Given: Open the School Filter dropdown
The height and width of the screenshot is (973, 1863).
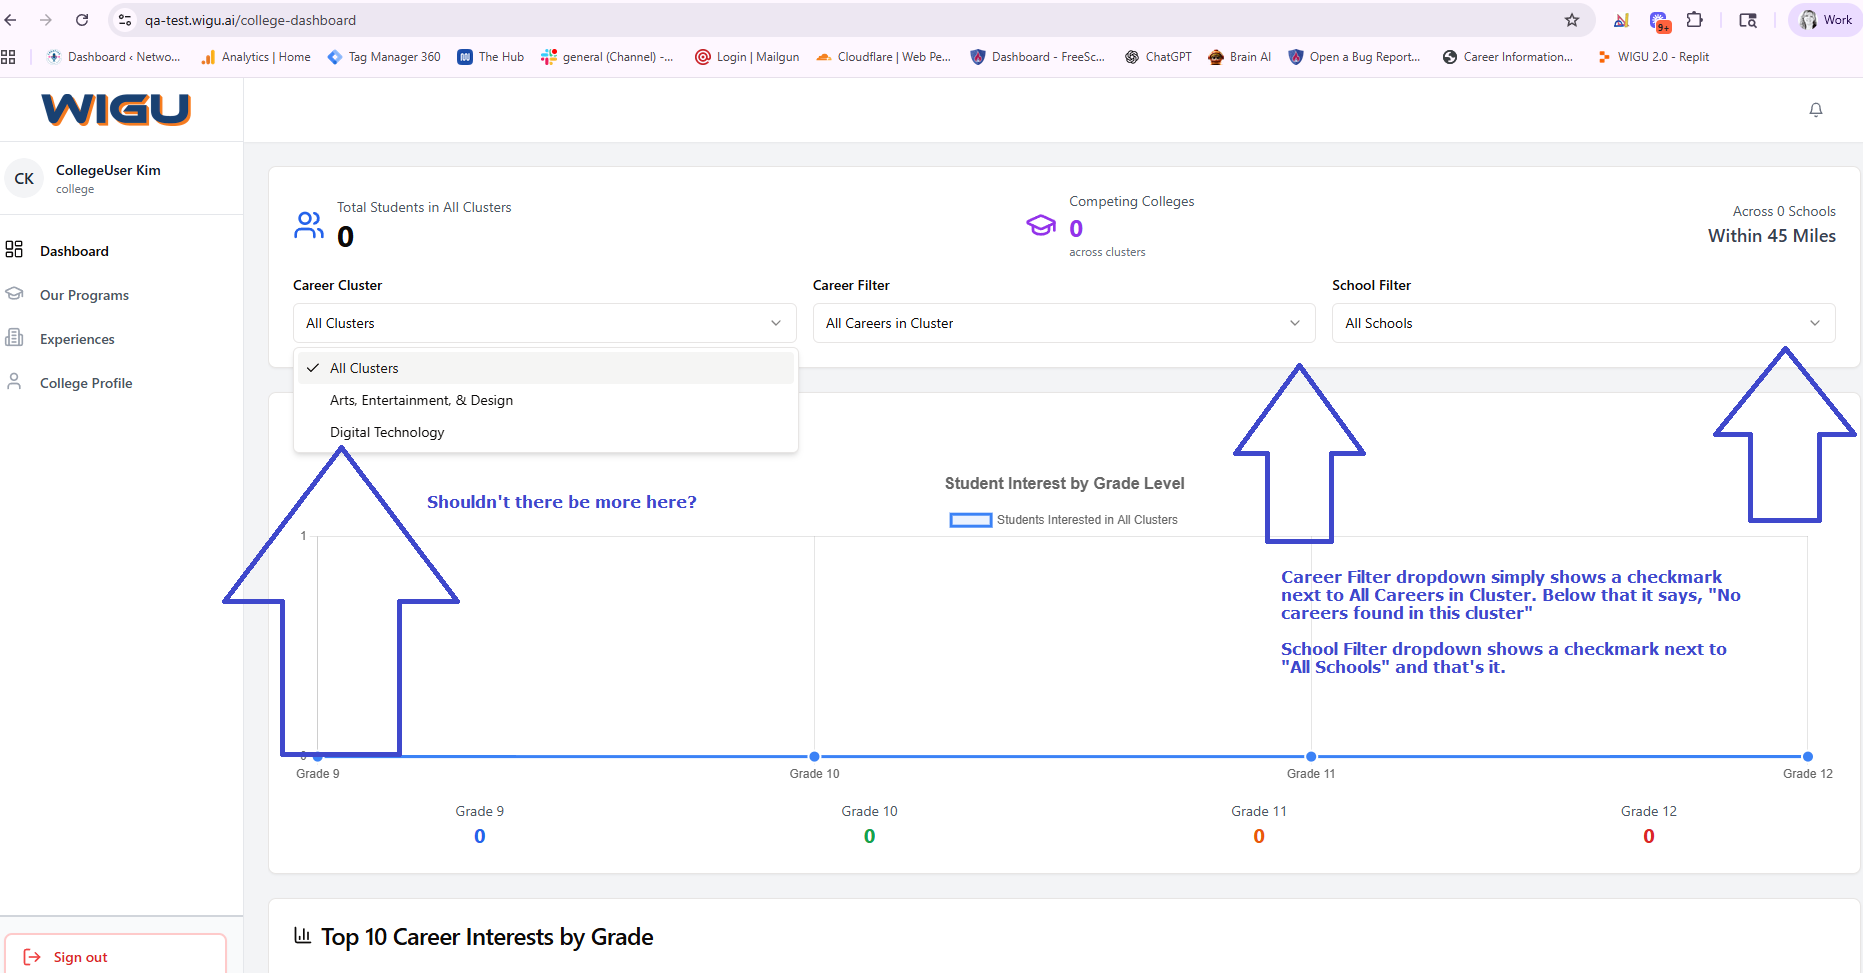Looking at the screenshot, I should coord(1582,323).
